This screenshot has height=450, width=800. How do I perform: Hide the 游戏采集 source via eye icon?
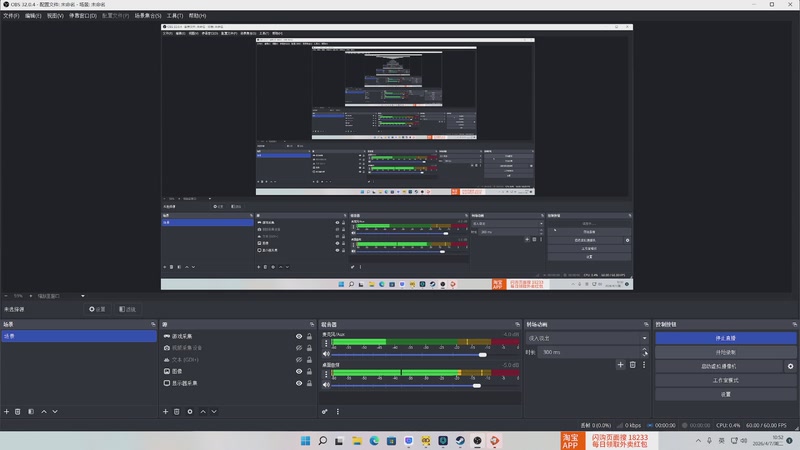299,337
